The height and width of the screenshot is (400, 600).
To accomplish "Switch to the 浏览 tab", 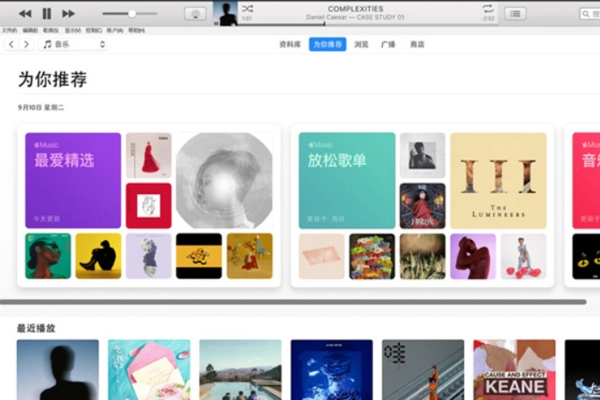I will point(361,44).
